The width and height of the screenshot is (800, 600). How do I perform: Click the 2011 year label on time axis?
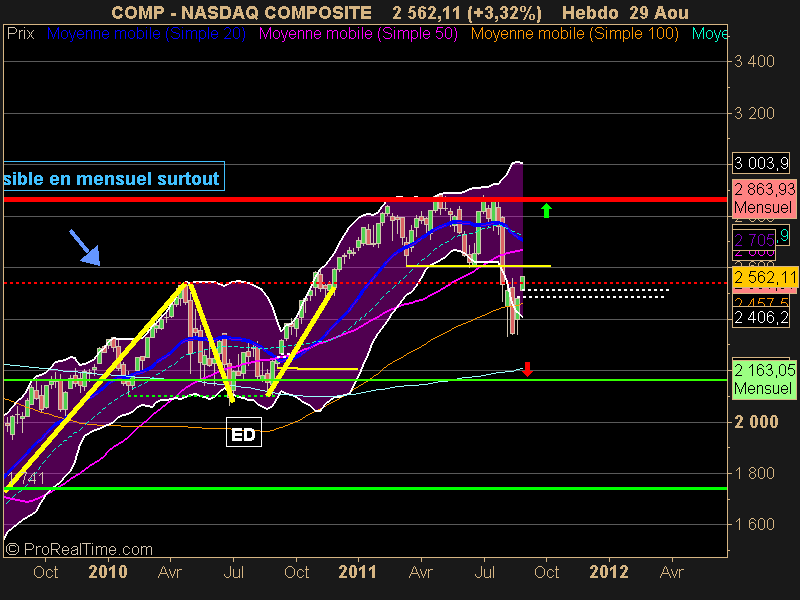357,572
